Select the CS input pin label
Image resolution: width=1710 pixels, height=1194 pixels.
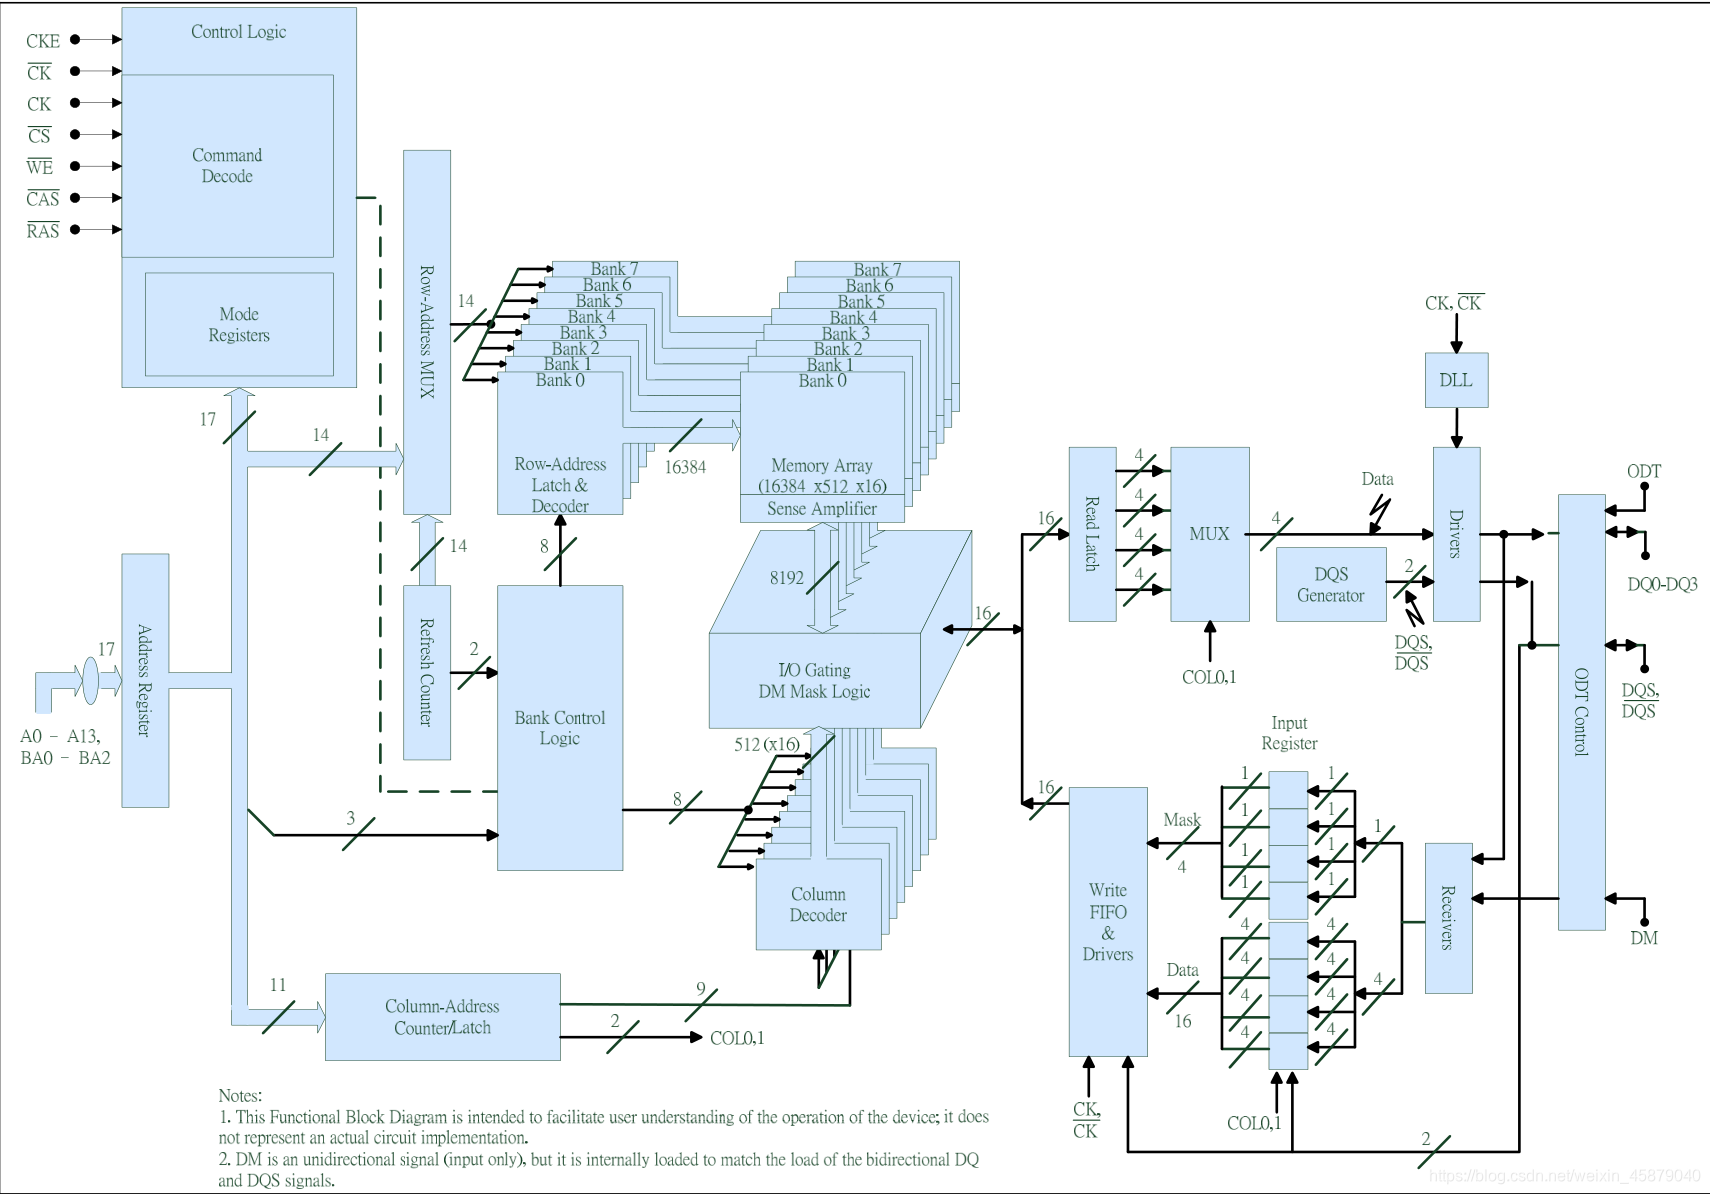tap(39, 135)
